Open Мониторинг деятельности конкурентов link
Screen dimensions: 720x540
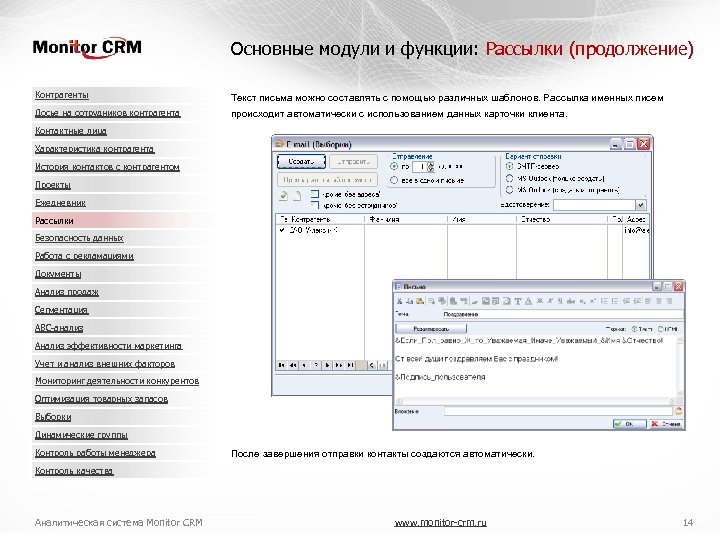[117, 381]
